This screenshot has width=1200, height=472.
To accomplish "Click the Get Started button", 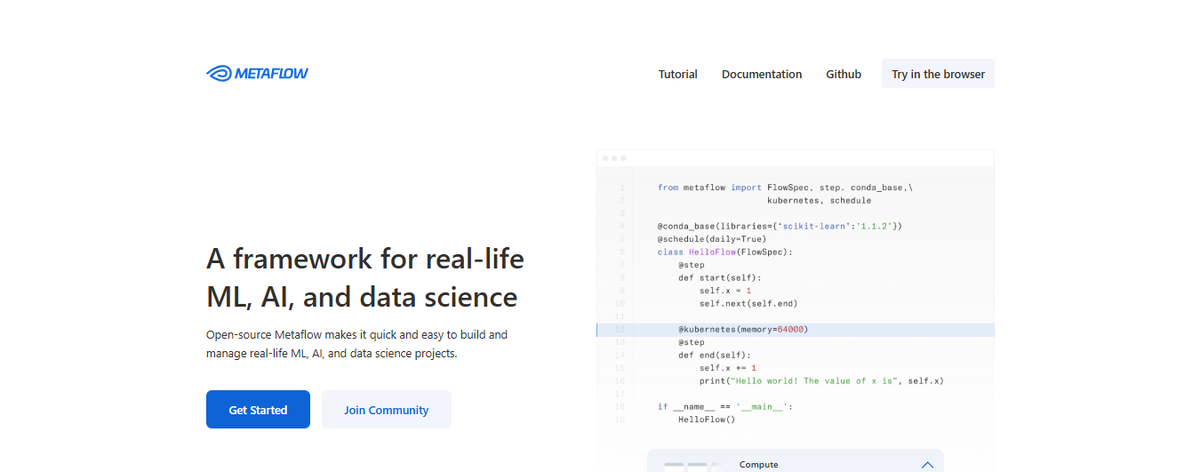I will pyautogui.click(x=258, y=409).
